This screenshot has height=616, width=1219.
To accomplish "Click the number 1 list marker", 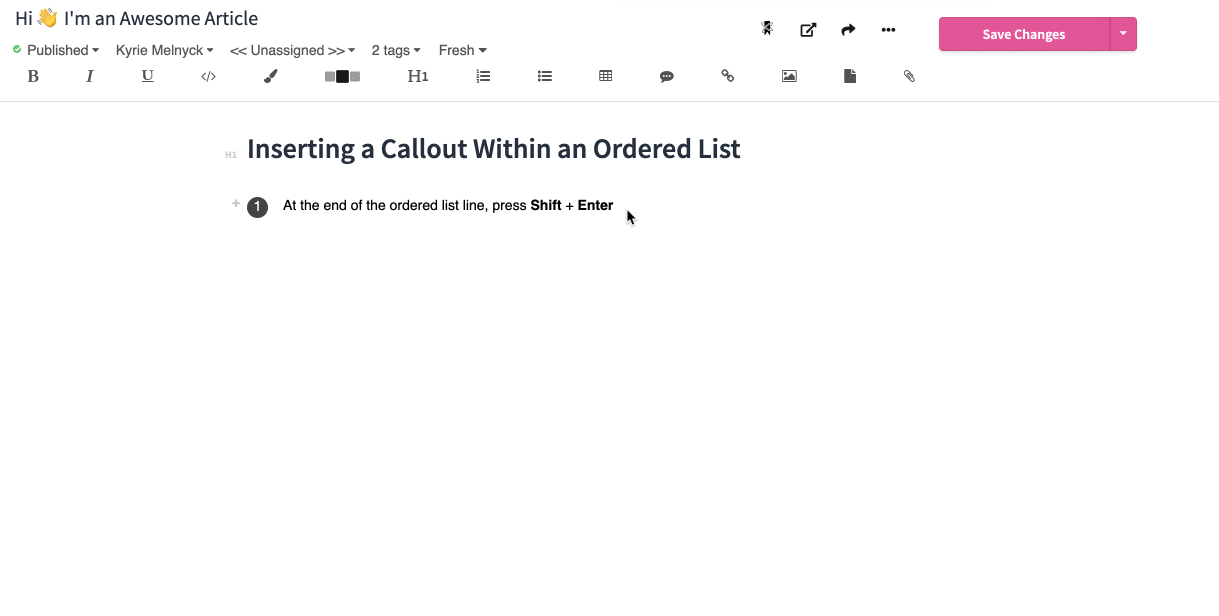I will (257, 207).
